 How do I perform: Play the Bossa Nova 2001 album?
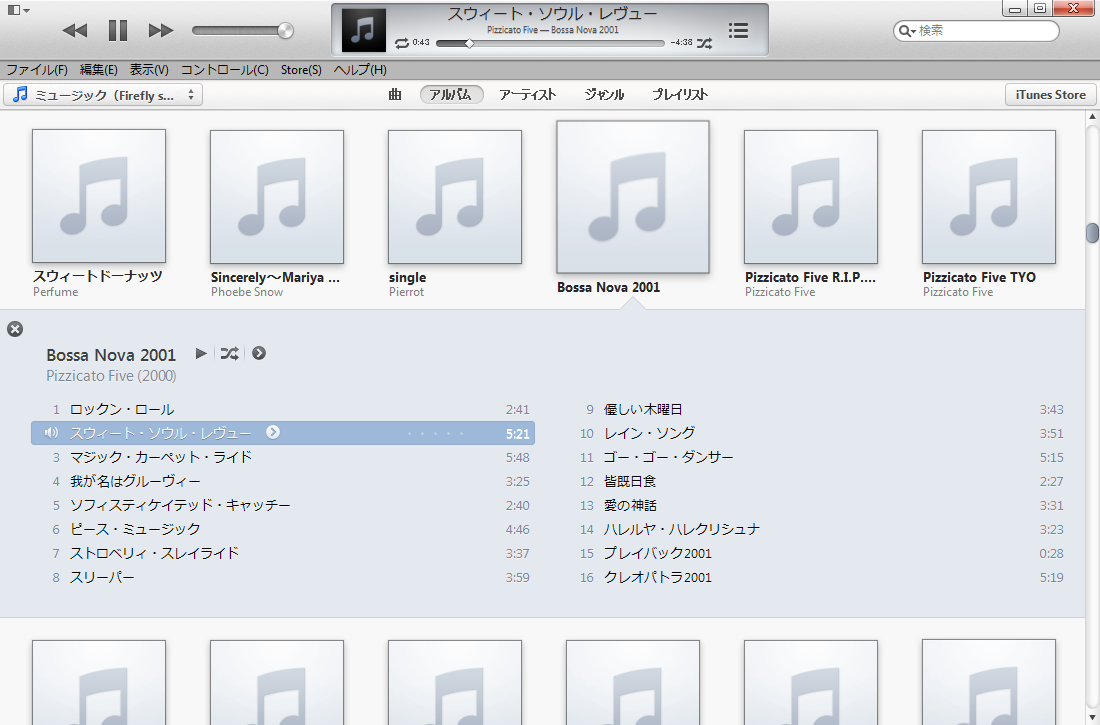[x=201, y=353]
